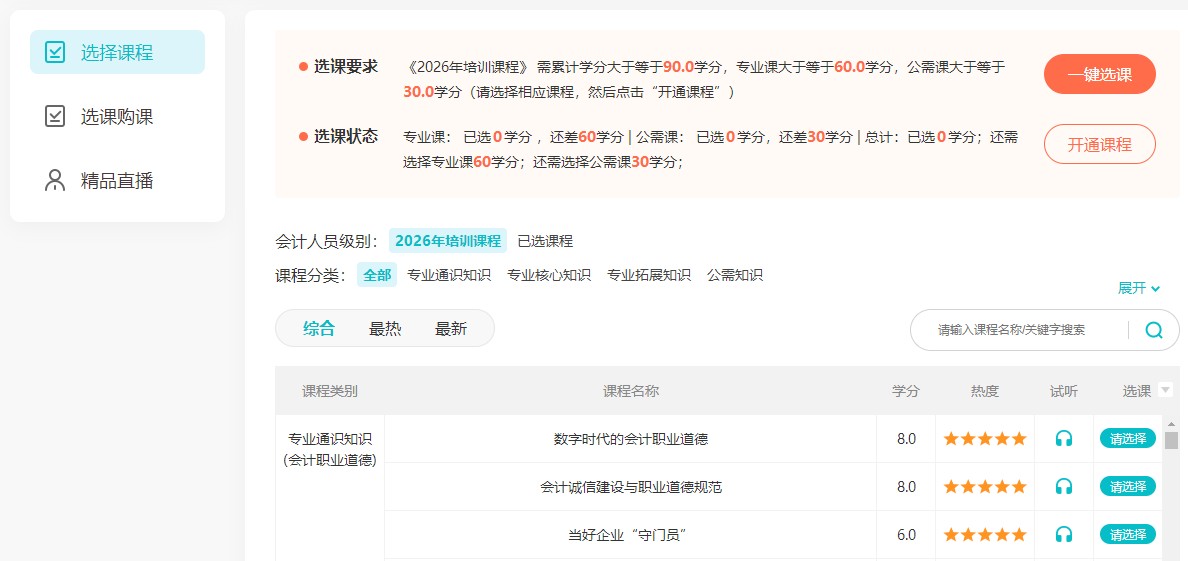Focus the course name search field
Image resolution: width=1188 pixels, height=561 pixels.
[1019, 330]
